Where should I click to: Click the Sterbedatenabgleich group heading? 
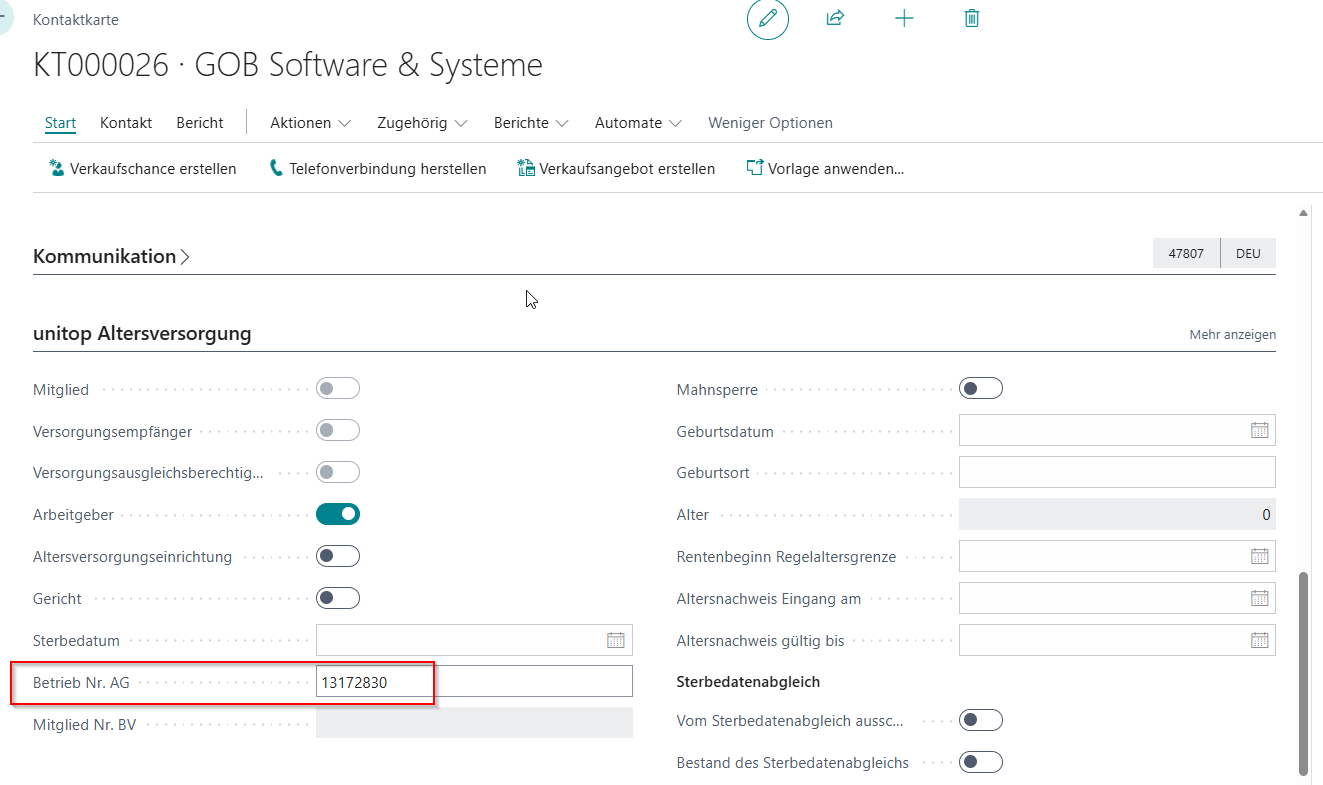click(748, 681)
